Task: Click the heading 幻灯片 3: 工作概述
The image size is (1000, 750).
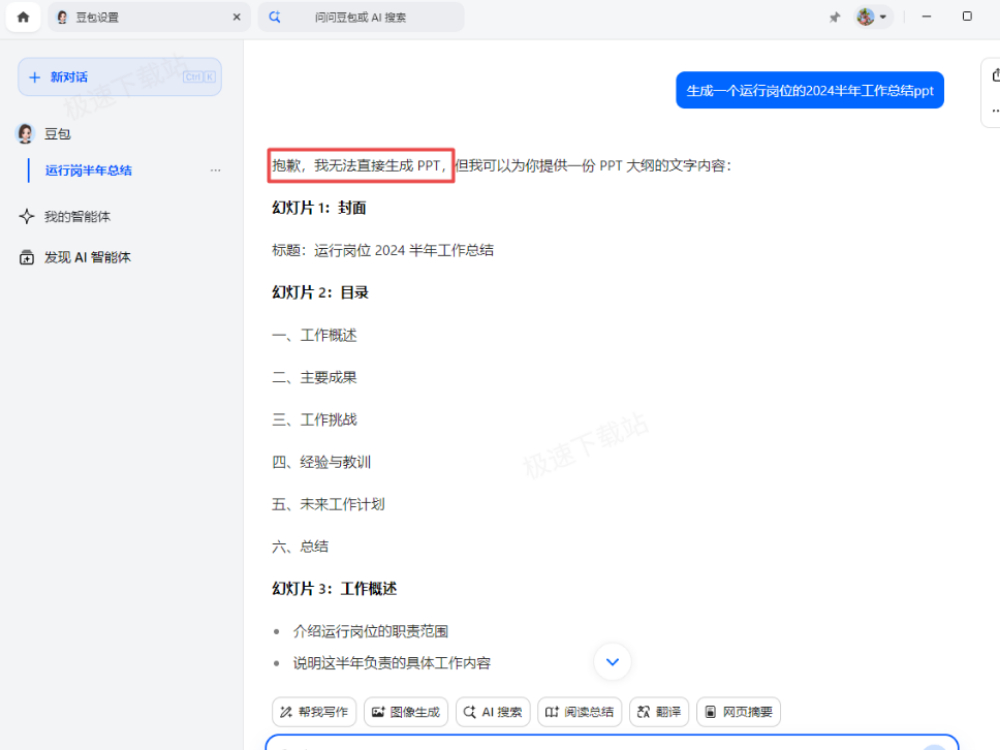Action: (x=334, y=589)
